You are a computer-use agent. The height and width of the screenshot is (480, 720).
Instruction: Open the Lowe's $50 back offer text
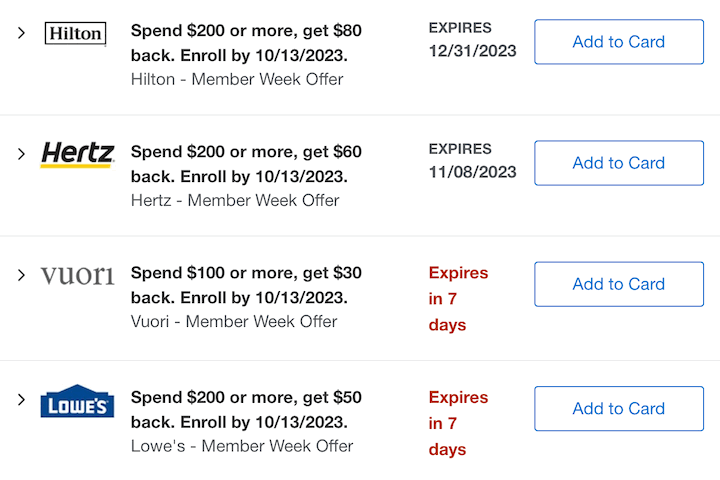tap(246, 410)
